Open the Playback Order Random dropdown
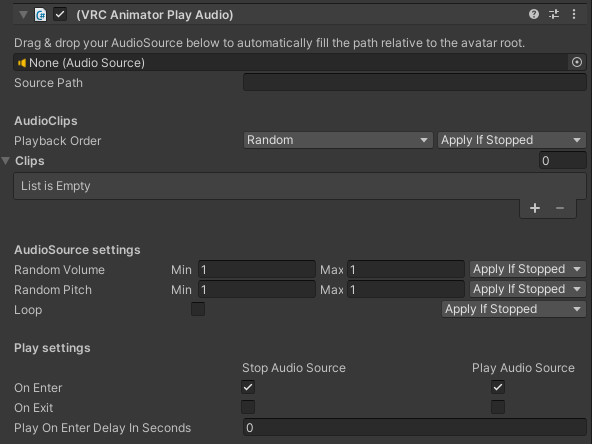Screen dimensions: 592x444 pos(338,140)
